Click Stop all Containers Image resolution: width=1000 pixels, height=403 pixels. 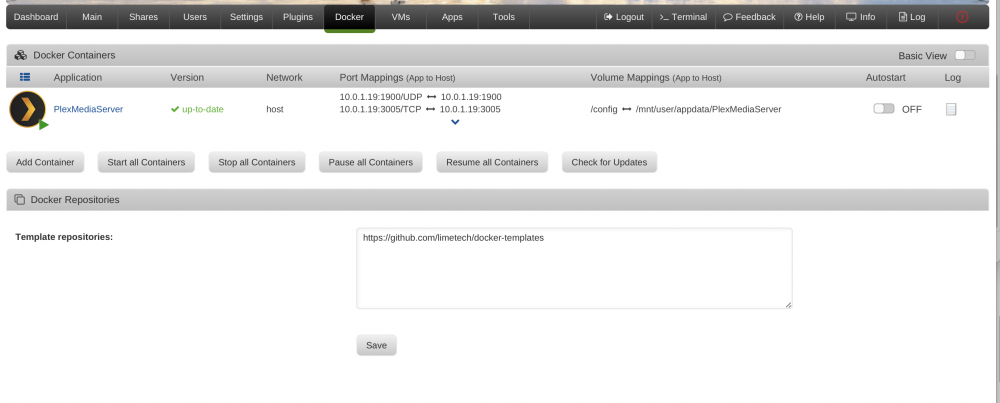point(256,162)
